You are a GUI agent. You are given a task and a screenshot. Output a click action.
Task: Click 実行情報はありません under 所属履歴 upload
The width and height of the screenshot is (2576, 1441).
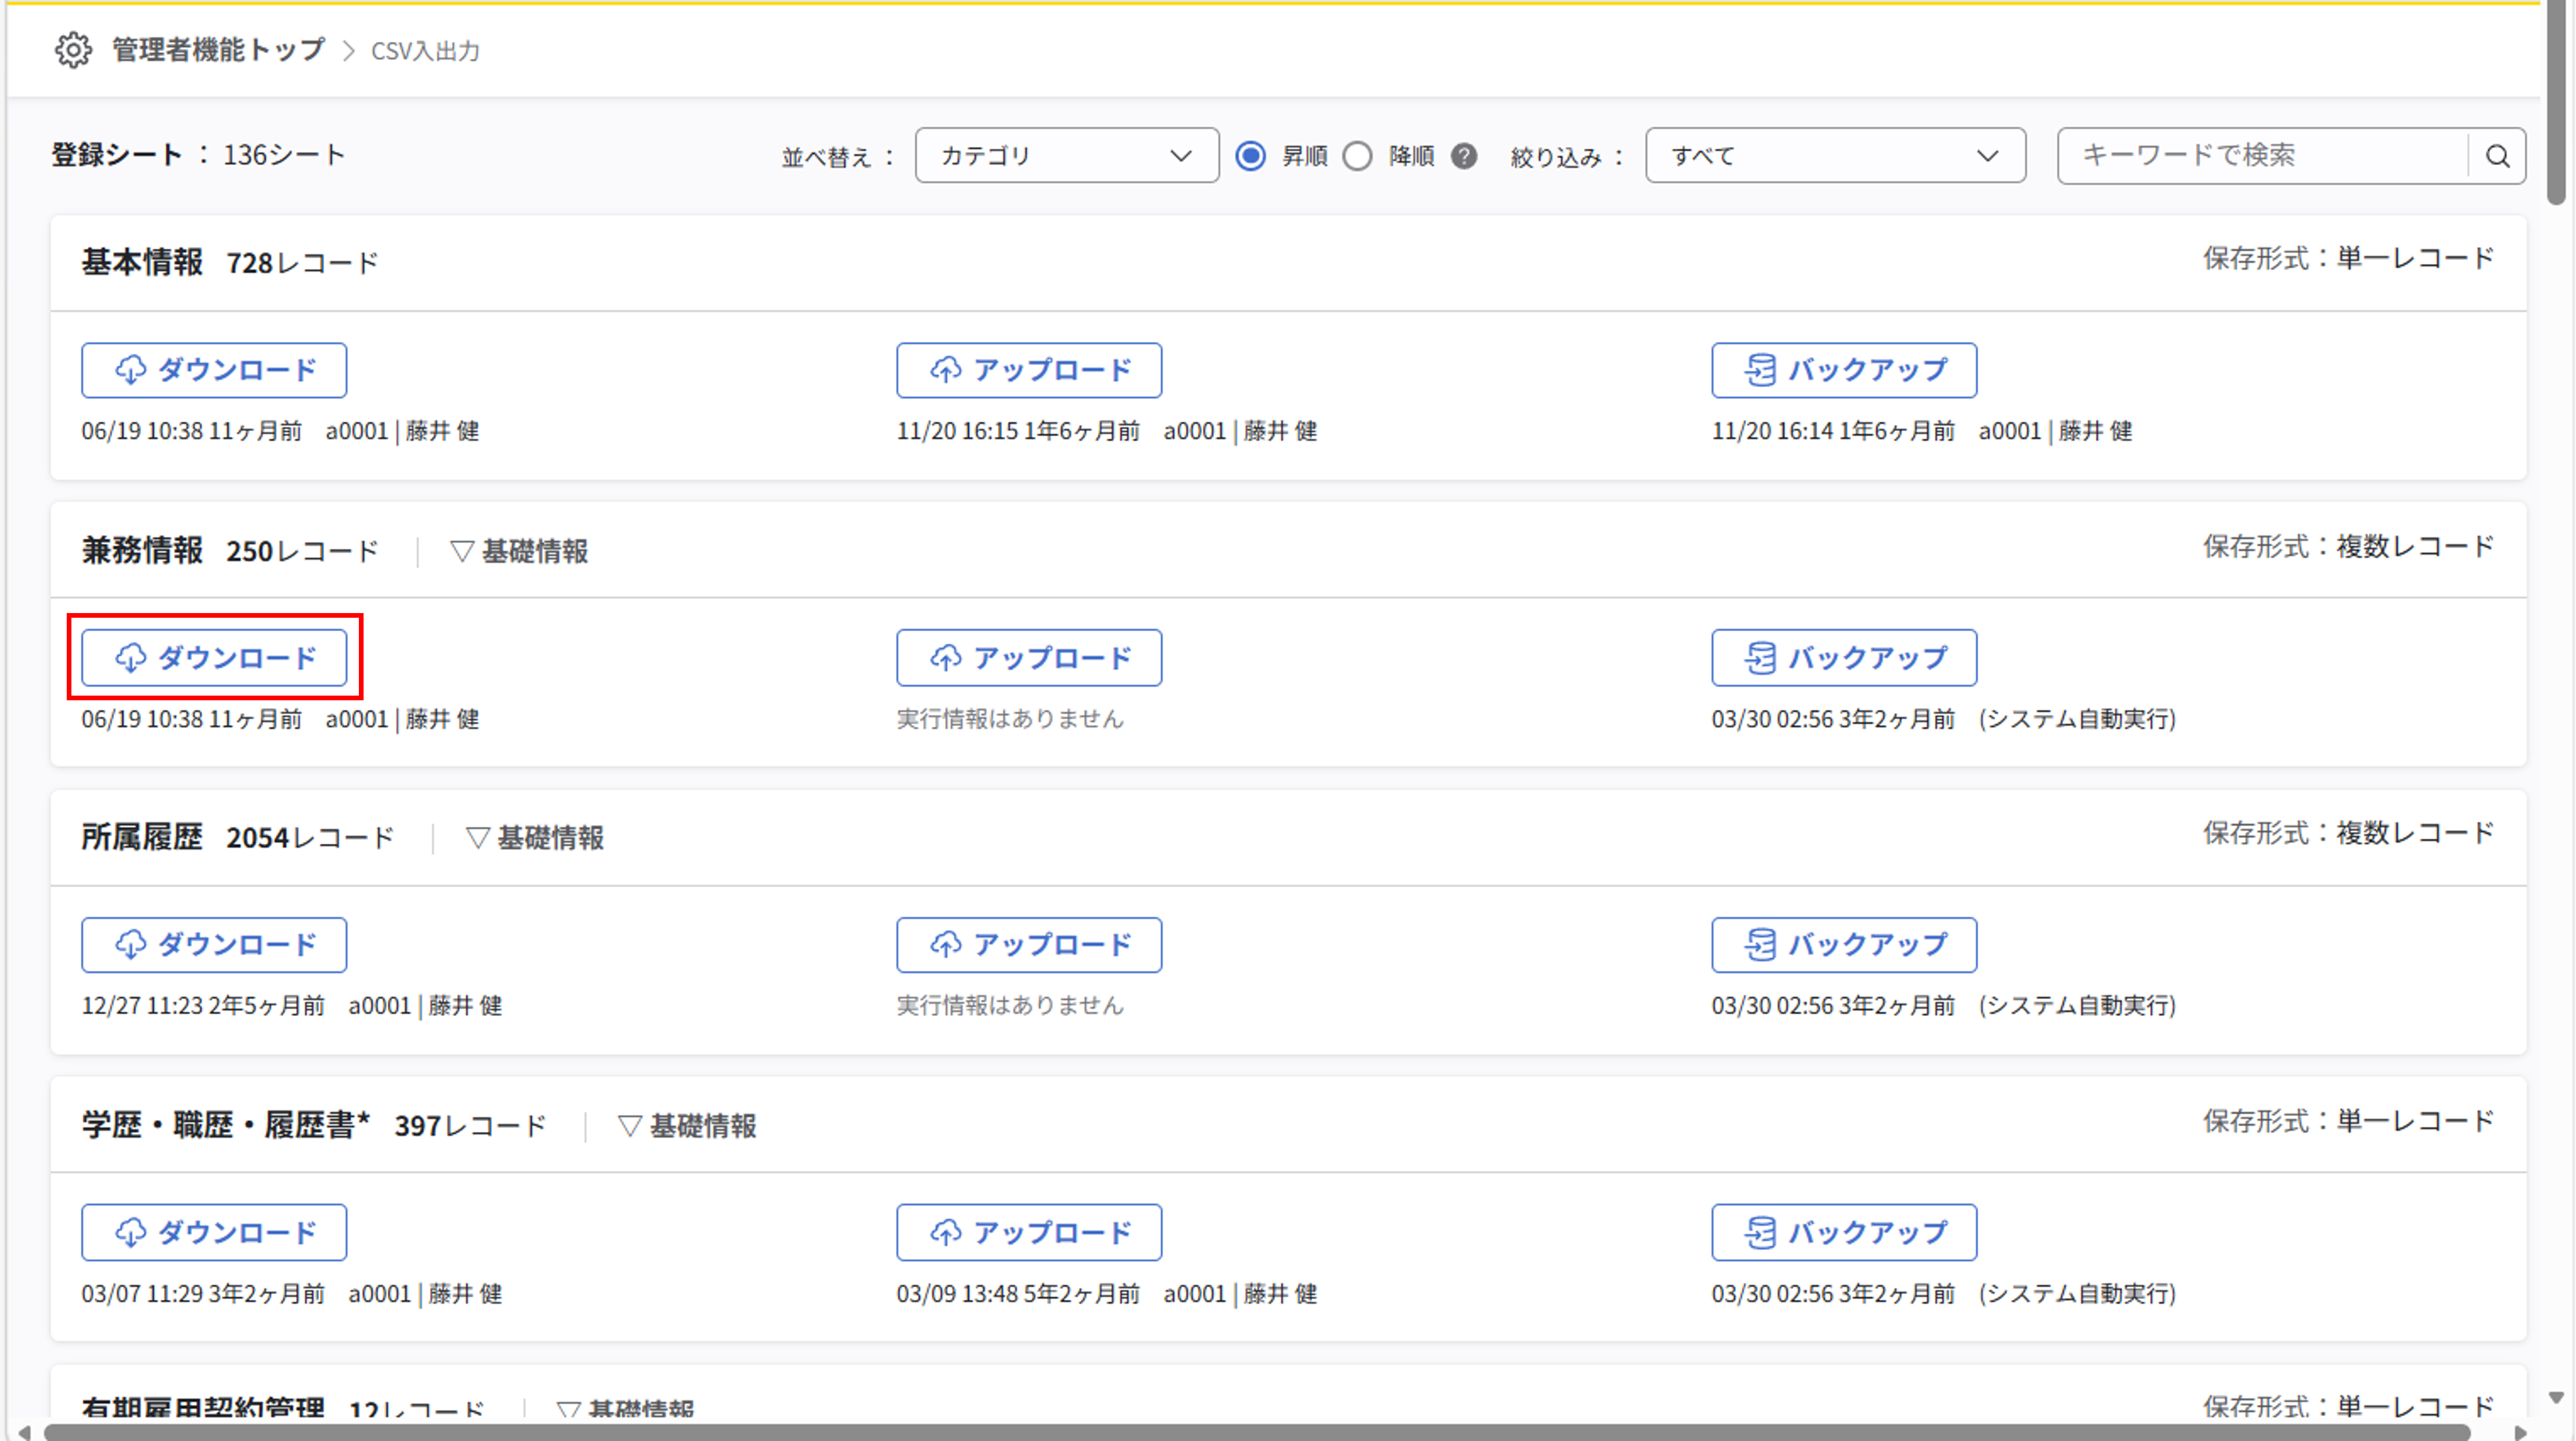tap(1010, 1006)
